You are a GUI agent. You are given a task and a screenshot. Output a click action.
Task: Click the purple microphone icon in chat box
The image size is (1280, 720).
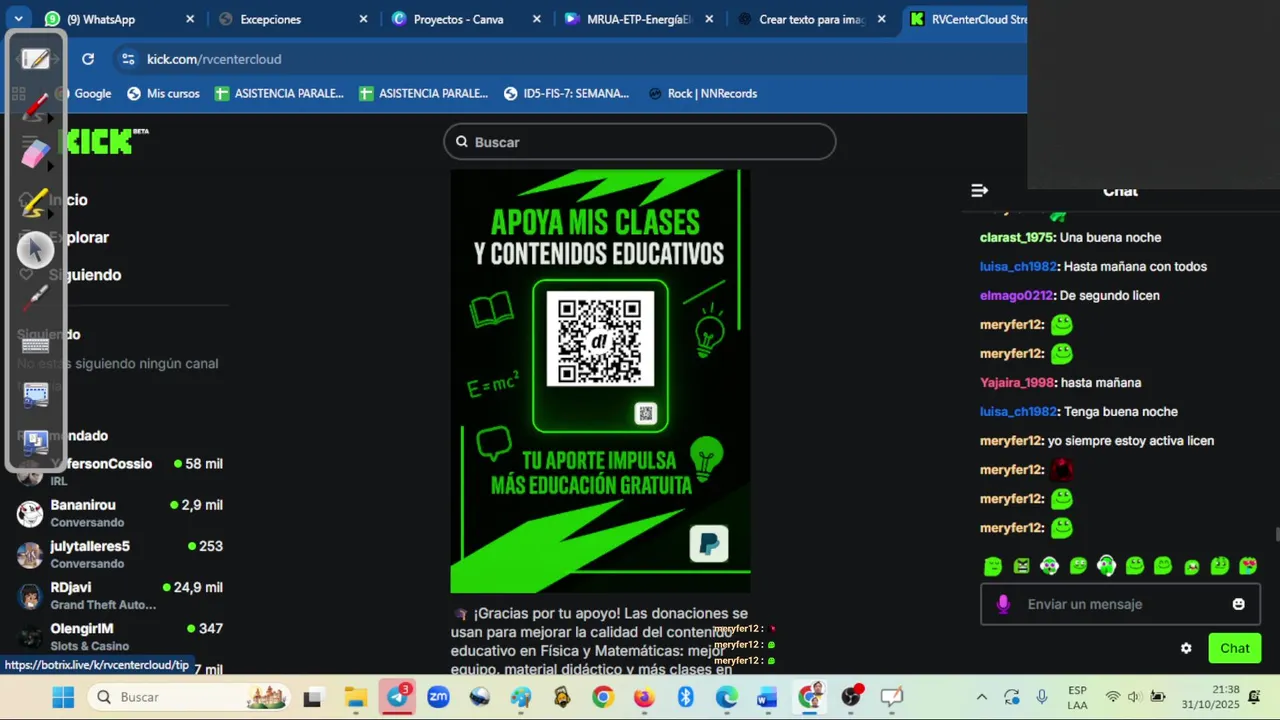click(1003, 604)
